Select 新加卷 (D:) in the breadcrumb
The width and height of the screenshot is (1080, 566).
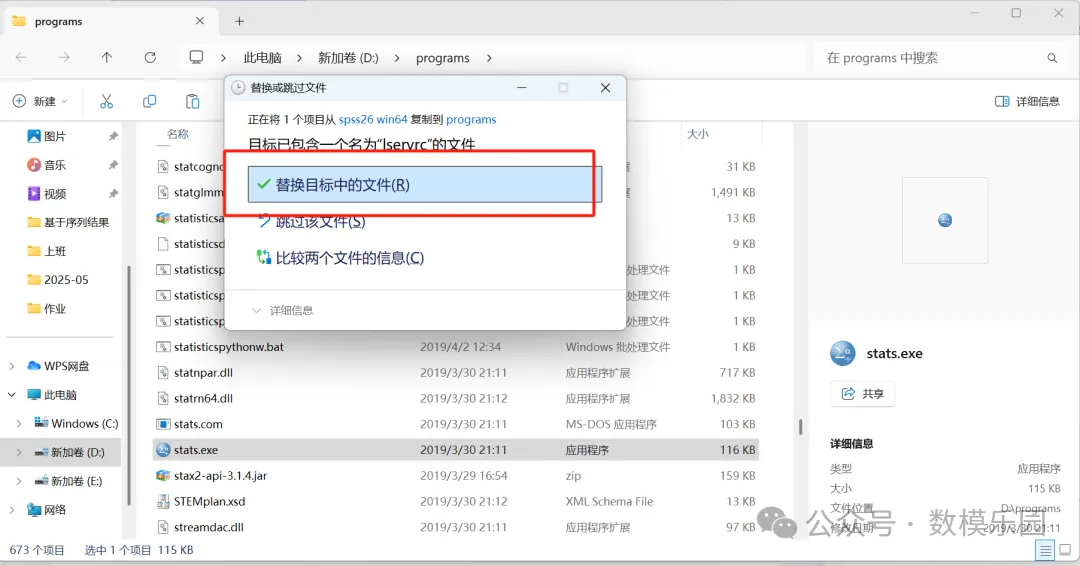[x=348, y=58]
